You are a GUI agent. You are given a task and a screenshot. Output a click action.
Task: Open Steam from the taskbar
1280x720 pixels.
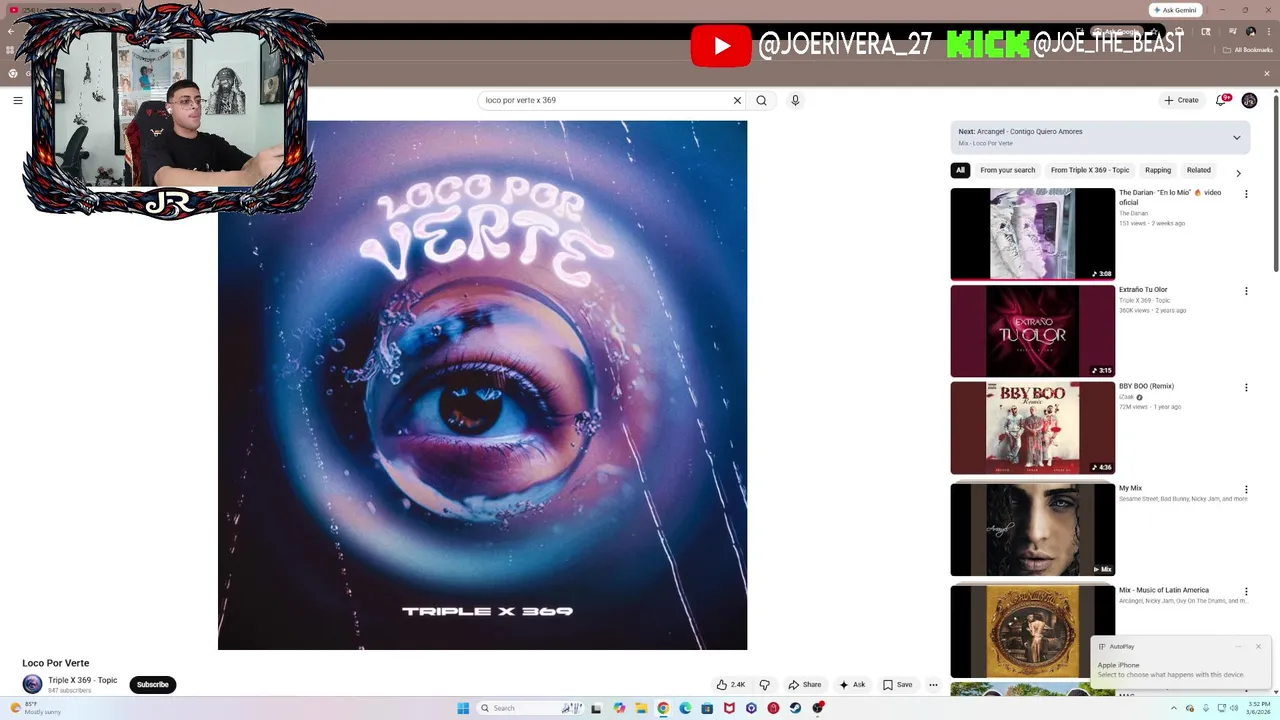click(x=795, y=708)
